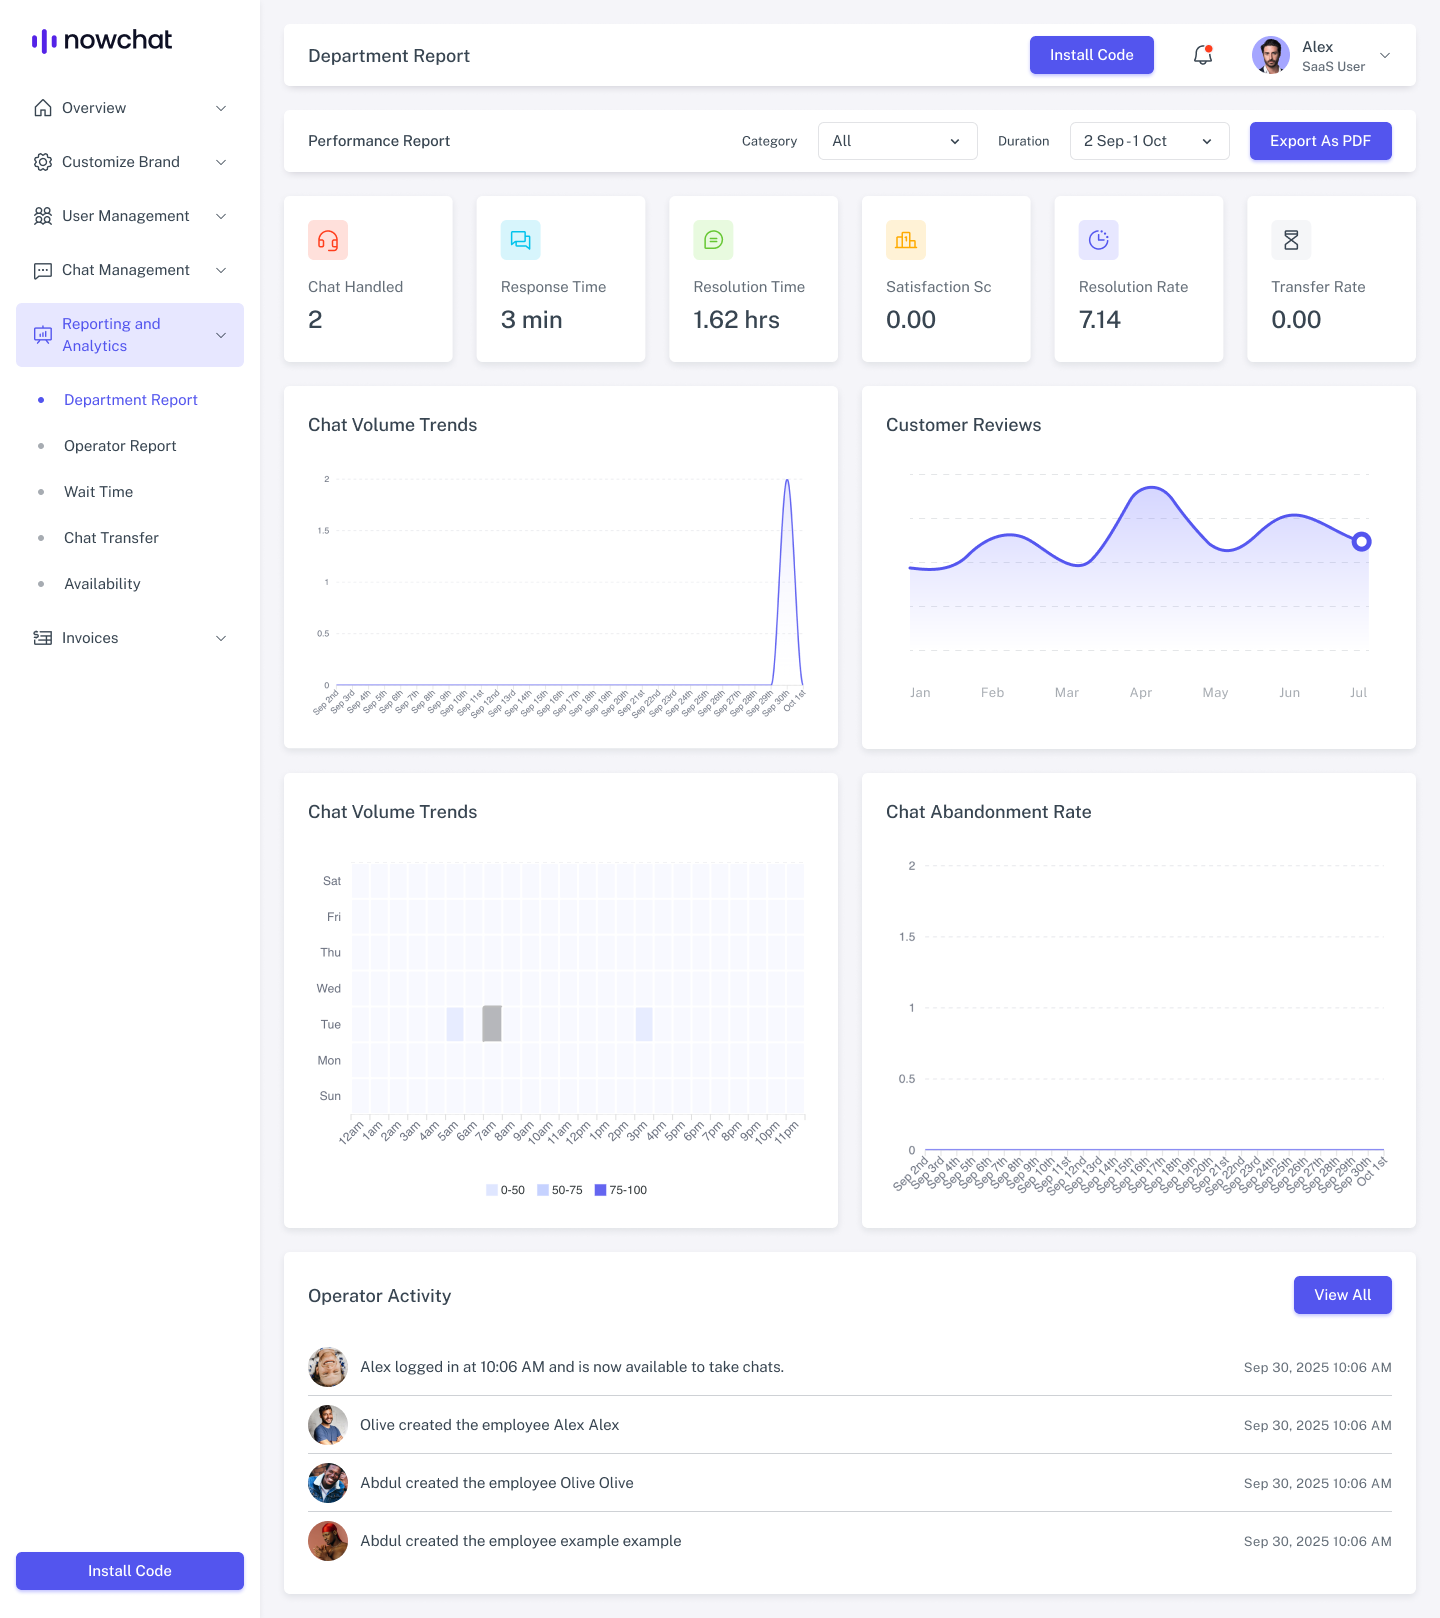This screenshot has width=1440, height=1618.
Task: Click View All in Operator Activity
Action: (1342, 1295)
